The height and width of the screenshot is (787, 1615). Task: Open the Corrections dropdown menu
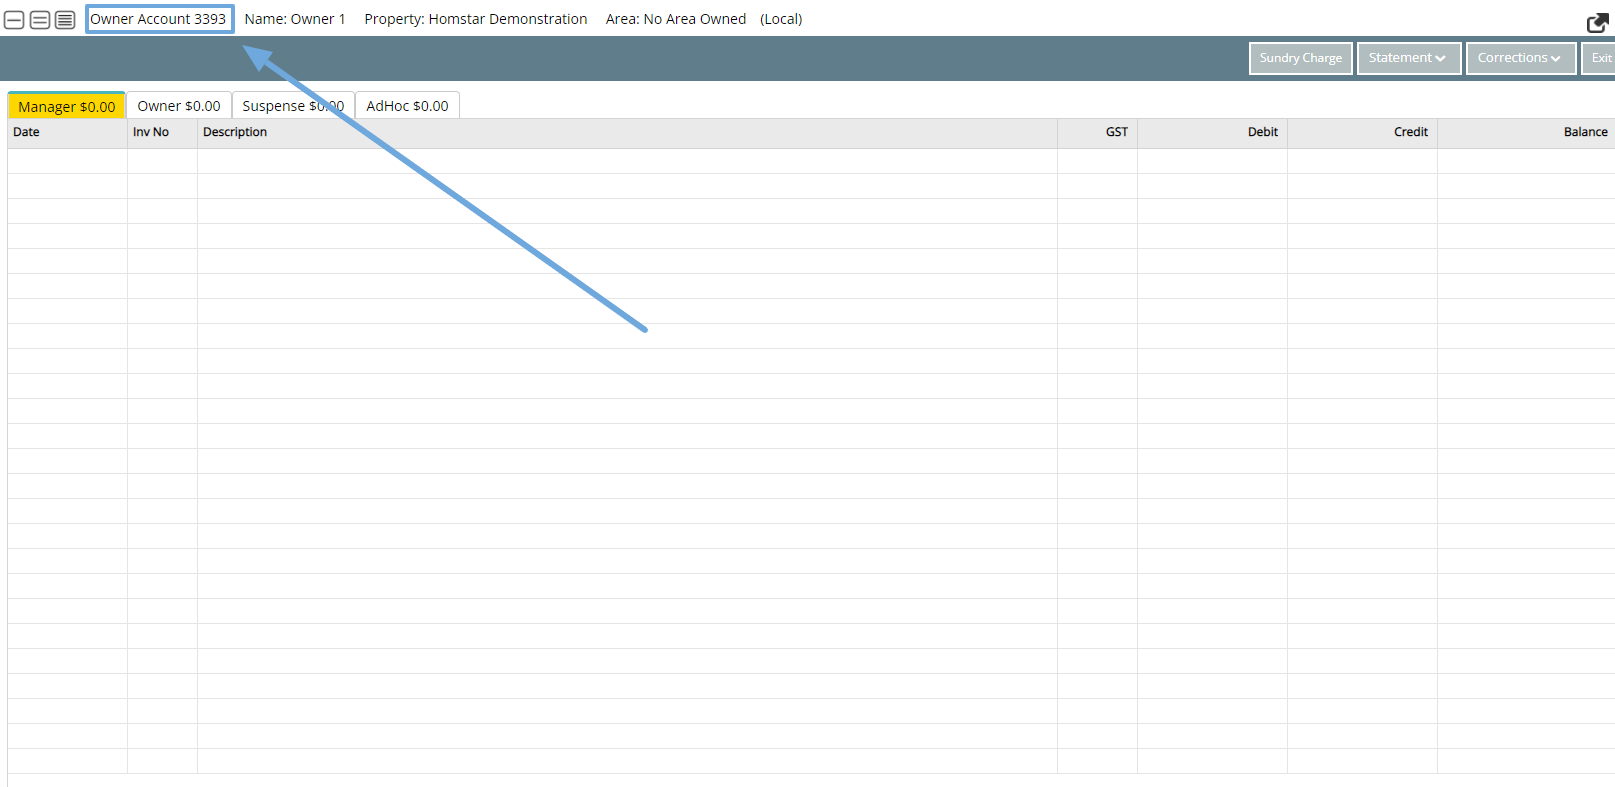pyautogui.click(x=1520, y=58)
